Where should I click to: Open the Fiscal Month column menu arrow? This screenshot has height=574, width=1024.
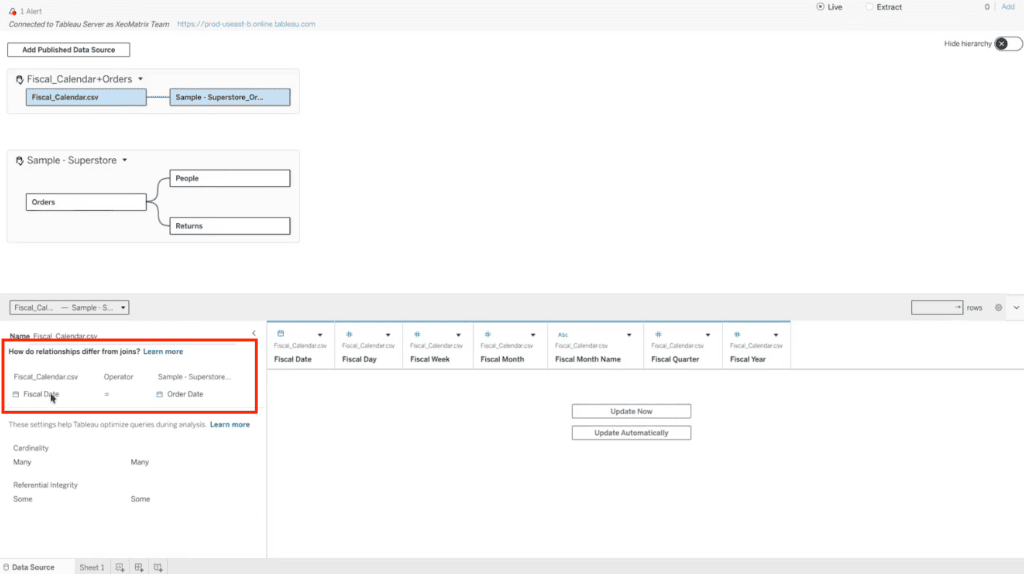533,335
